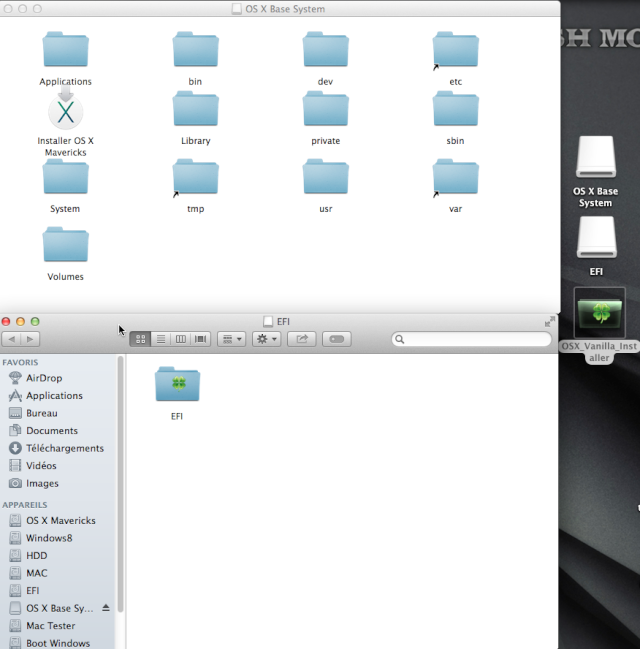Eject the OS X Base System volume
This screenshot has height=649, width=640.
coord(106,608)
